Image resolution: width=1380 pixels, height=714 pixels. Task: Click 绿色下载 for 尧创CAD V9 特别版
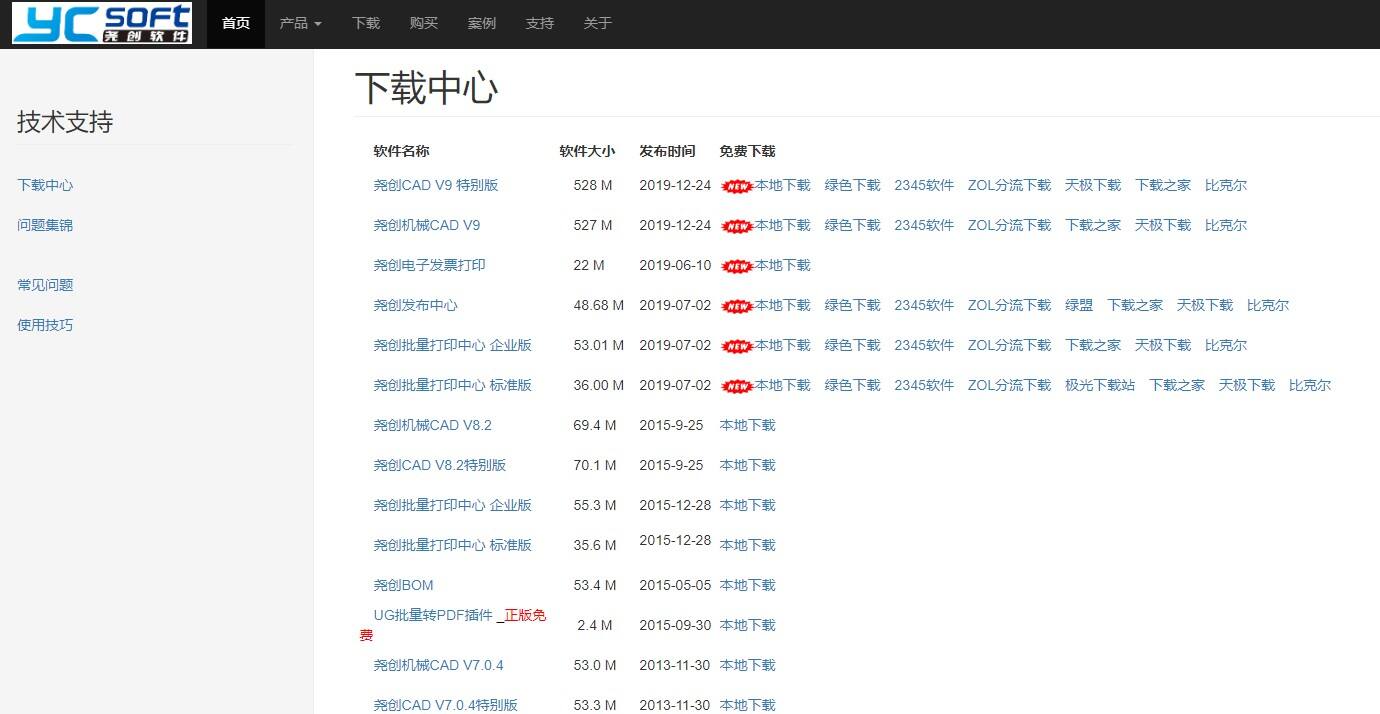click(852, 185)
